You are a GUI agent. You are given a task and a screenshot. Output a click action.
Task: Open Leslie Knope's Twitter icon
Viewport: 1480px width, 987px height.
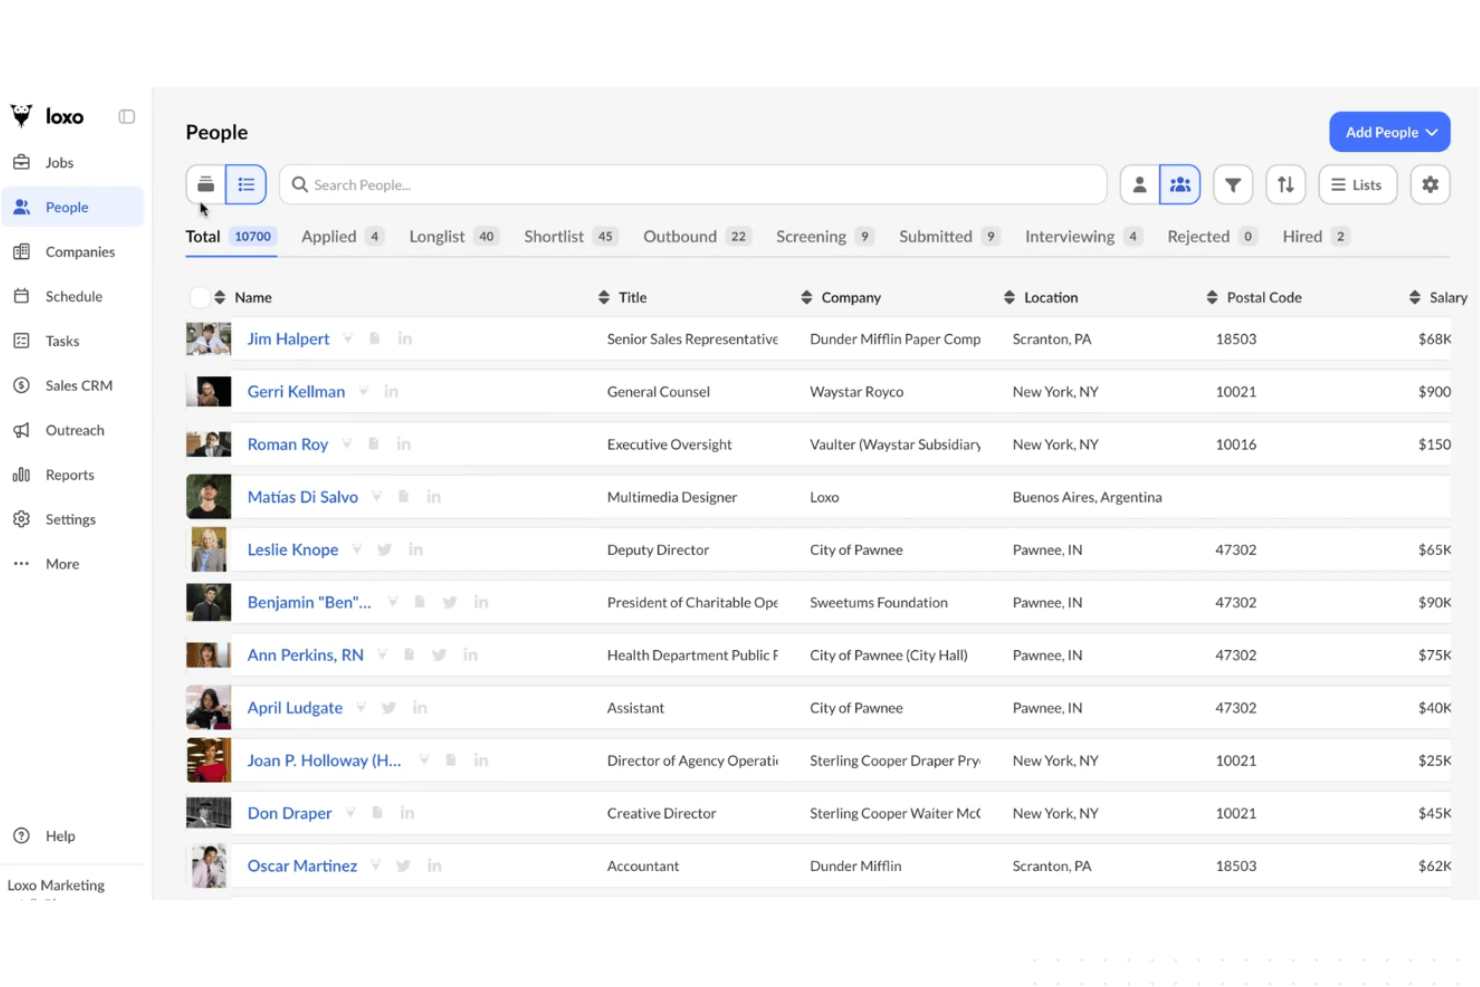pos(385,550)
